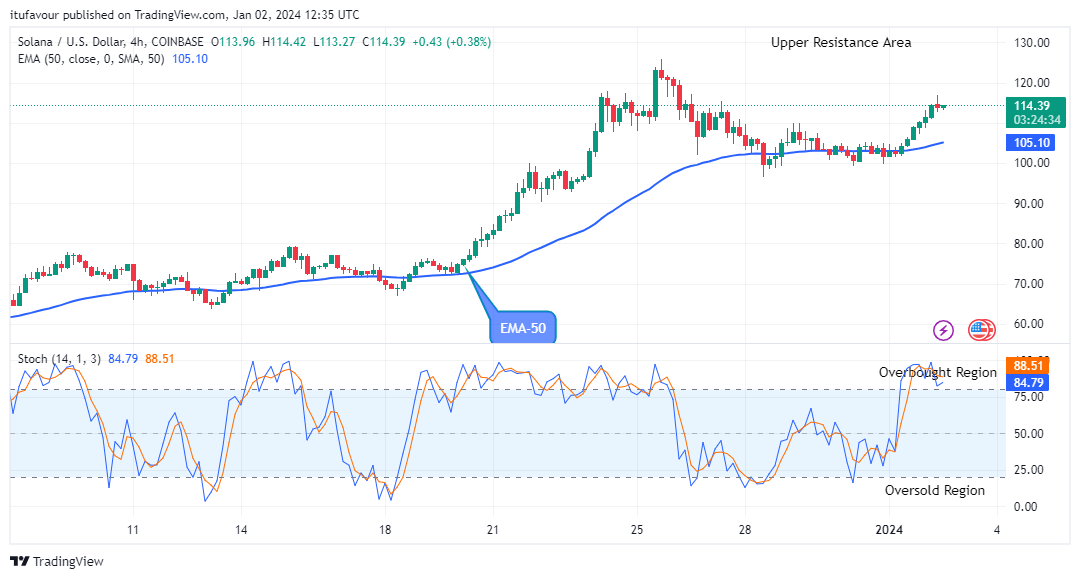Click the 90.00 price axis label

pos(1029,204)
